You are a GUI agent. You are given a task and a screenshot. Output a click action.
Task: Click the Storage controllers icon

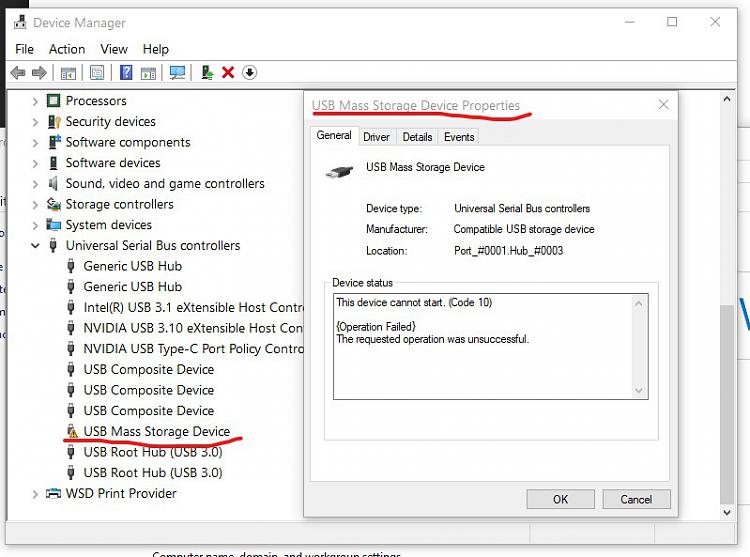pos(54,205)
